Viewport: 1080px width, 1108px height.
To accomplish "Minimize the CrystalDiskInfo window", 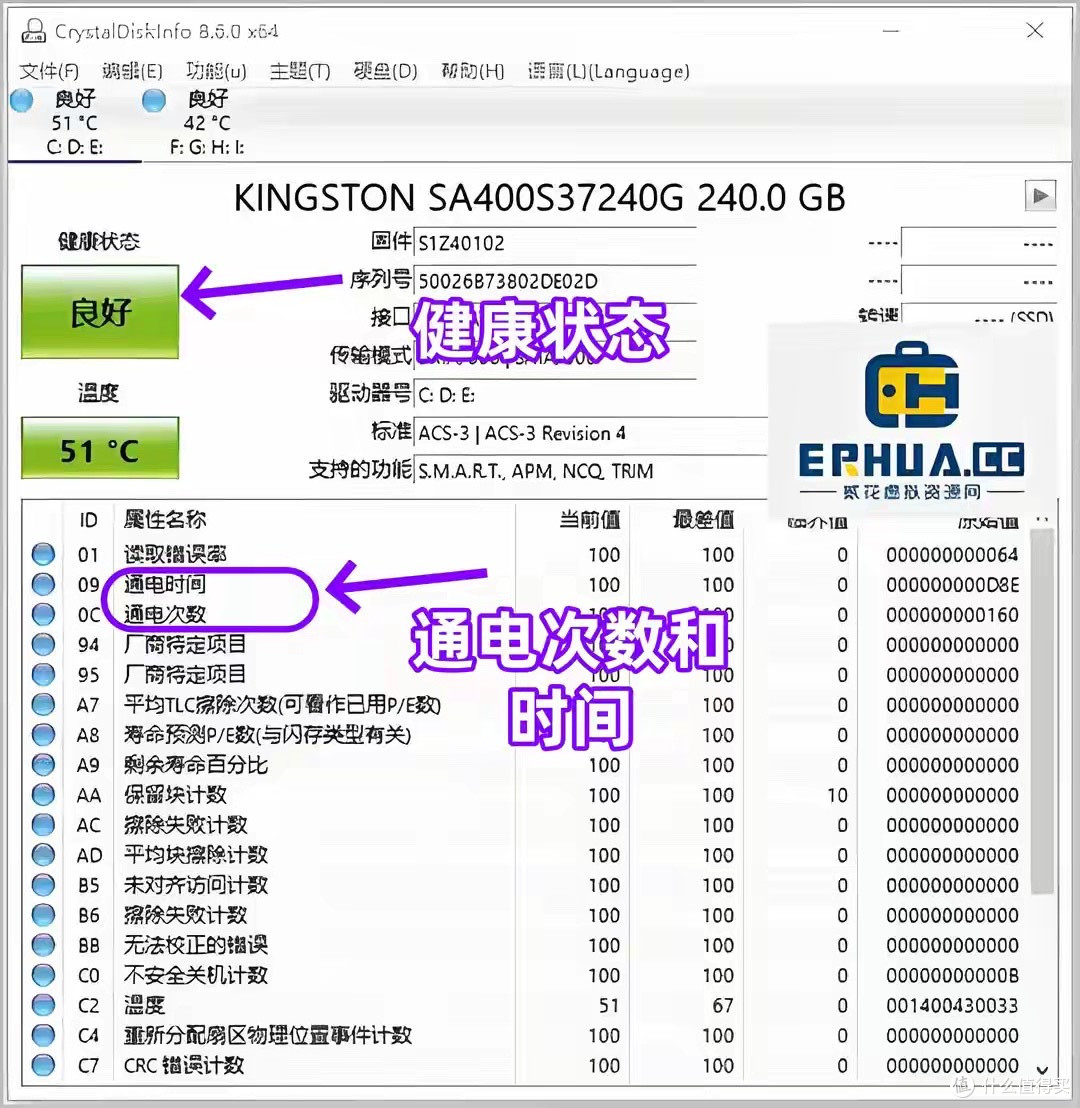I will tap(891, 30).
